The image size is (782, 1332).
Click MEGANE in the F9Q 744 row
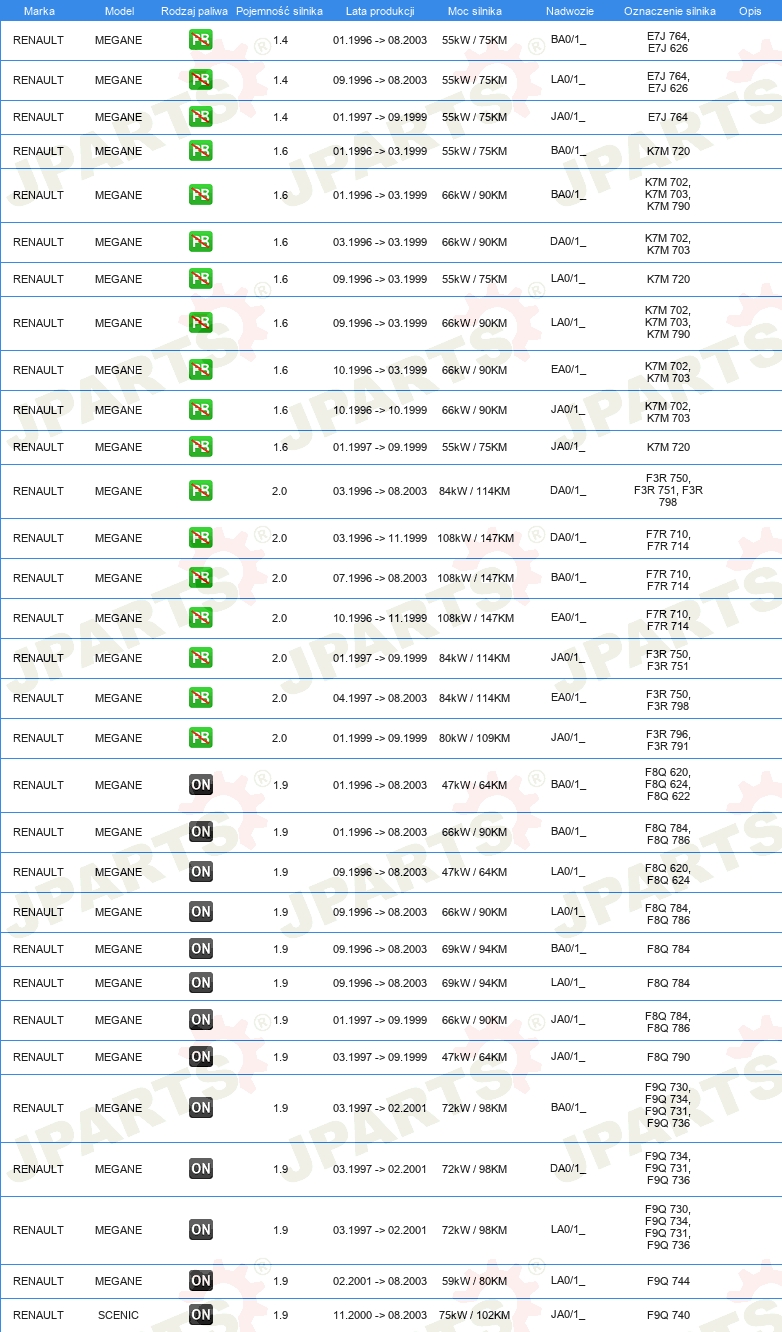(x=118, y=1281)
